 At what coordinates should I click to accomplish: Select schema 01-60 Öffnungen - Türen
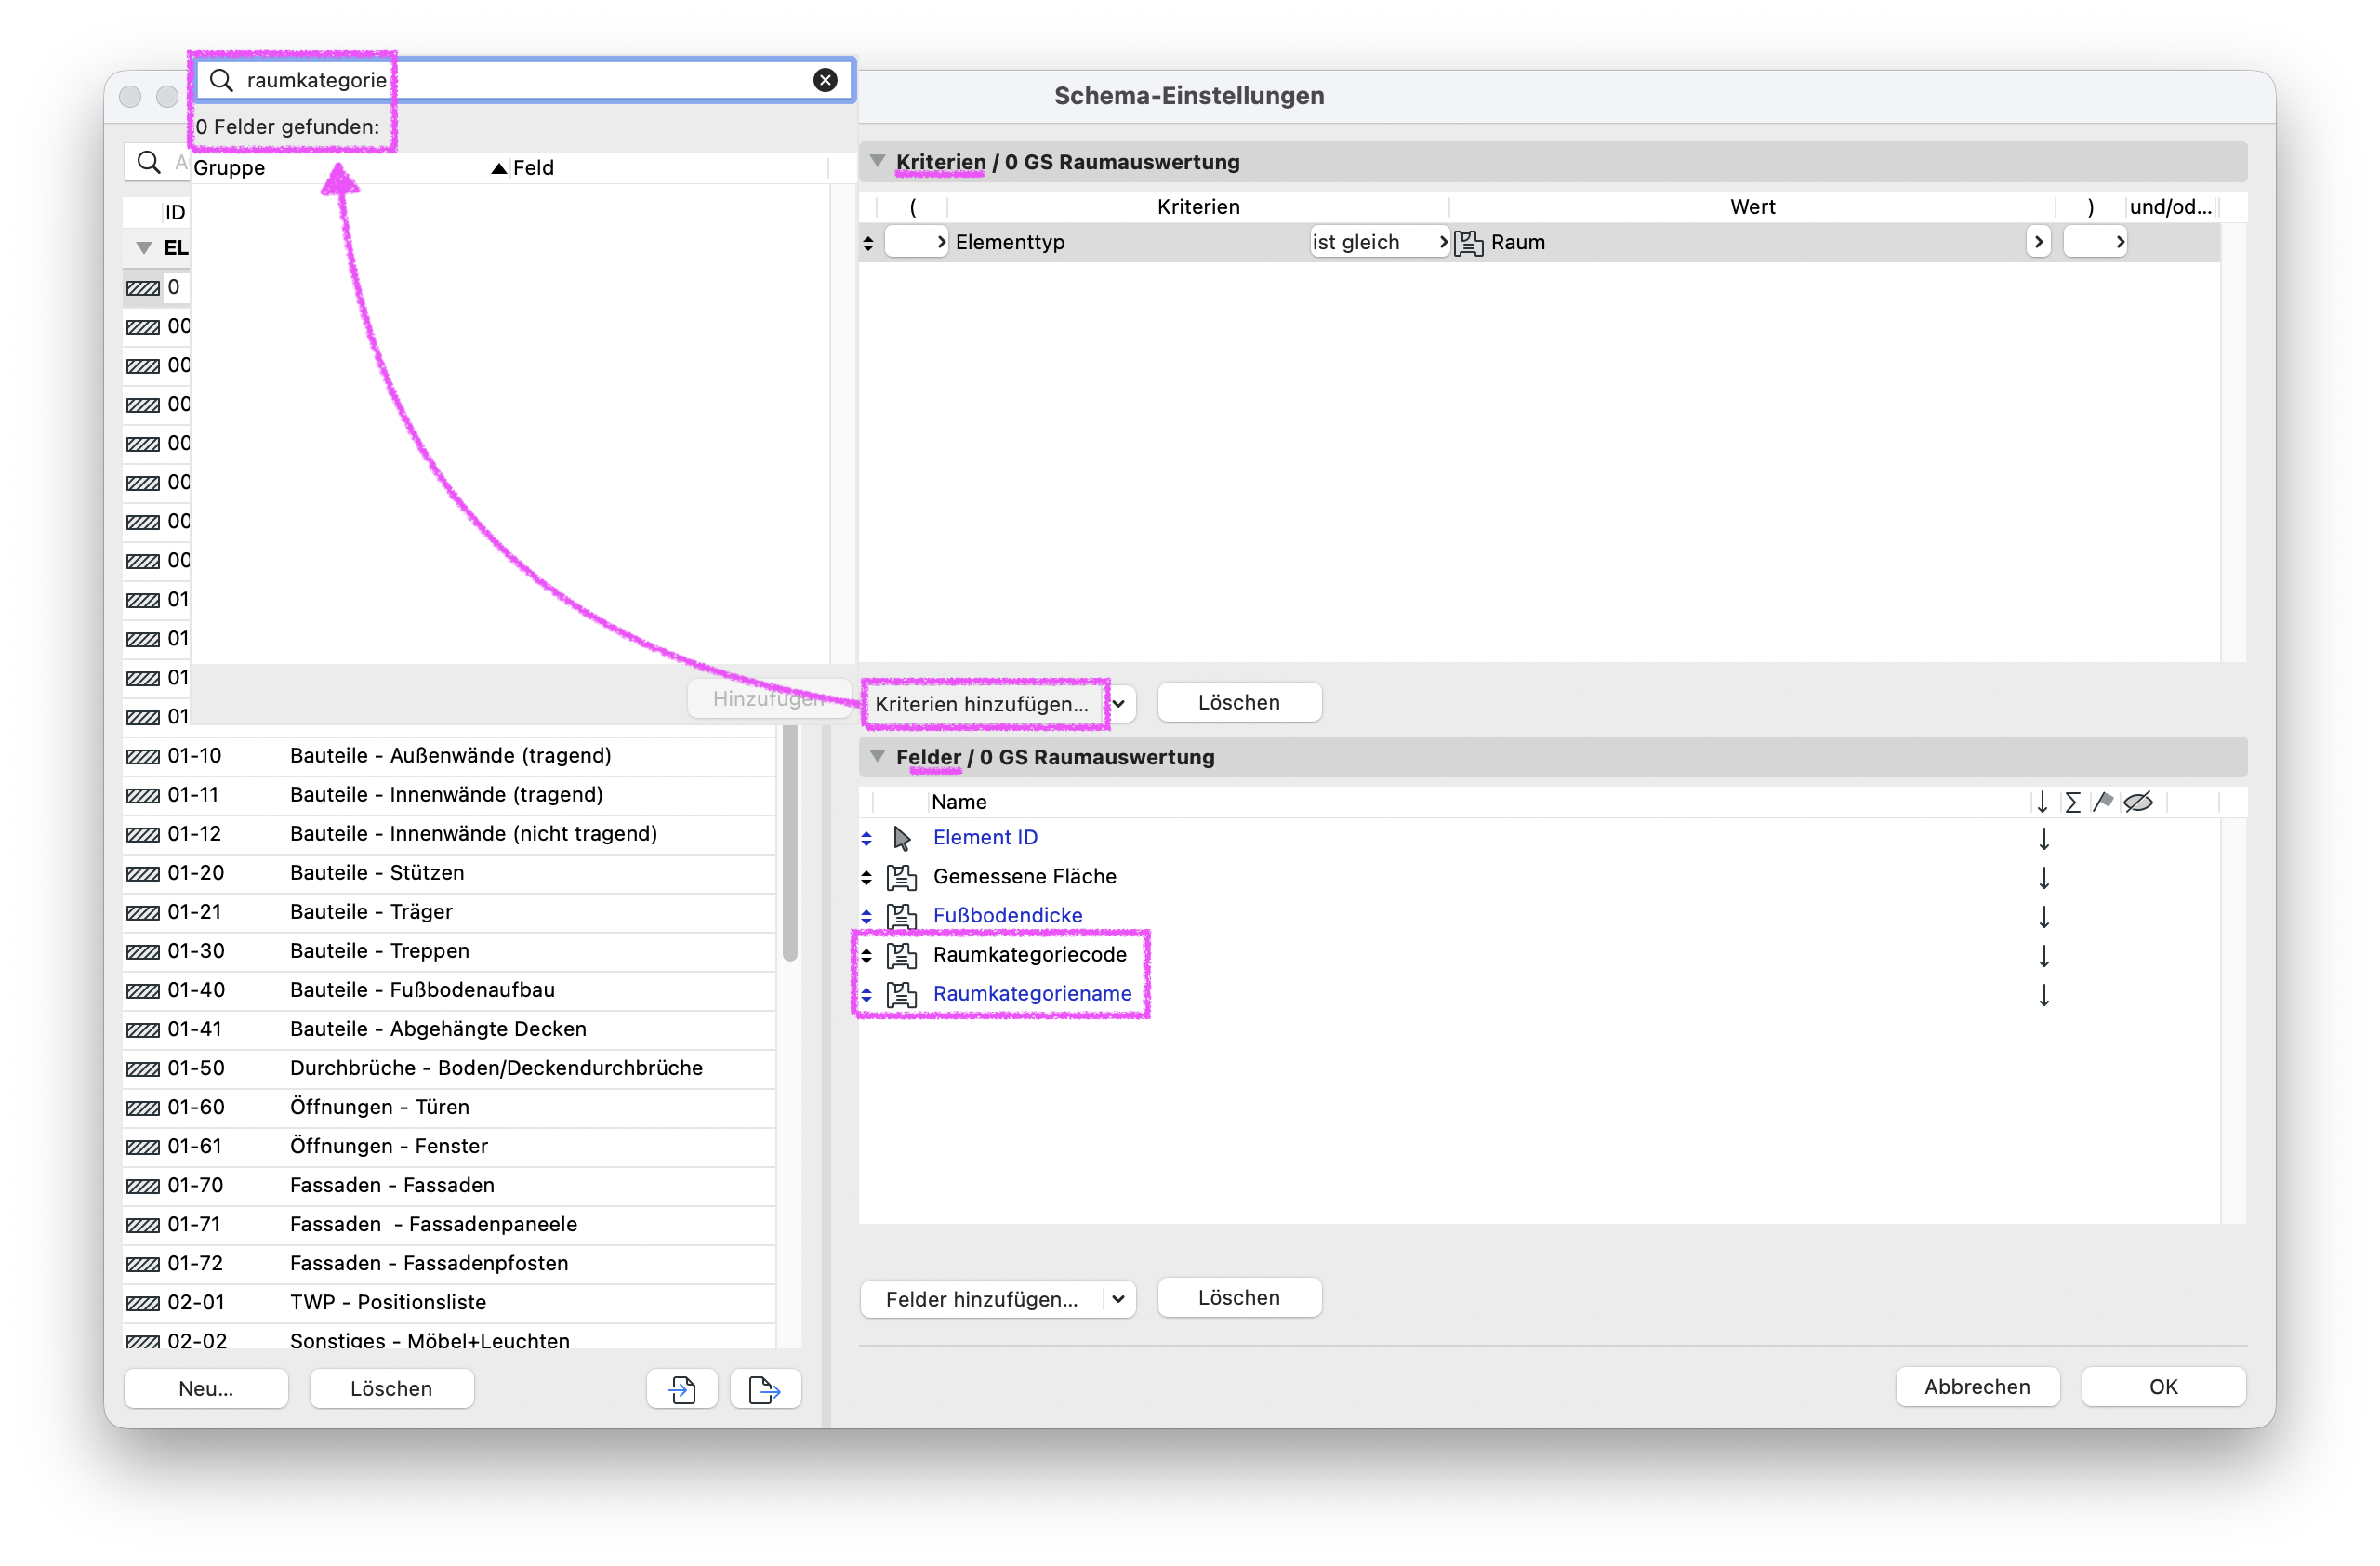coord(449,1106)
